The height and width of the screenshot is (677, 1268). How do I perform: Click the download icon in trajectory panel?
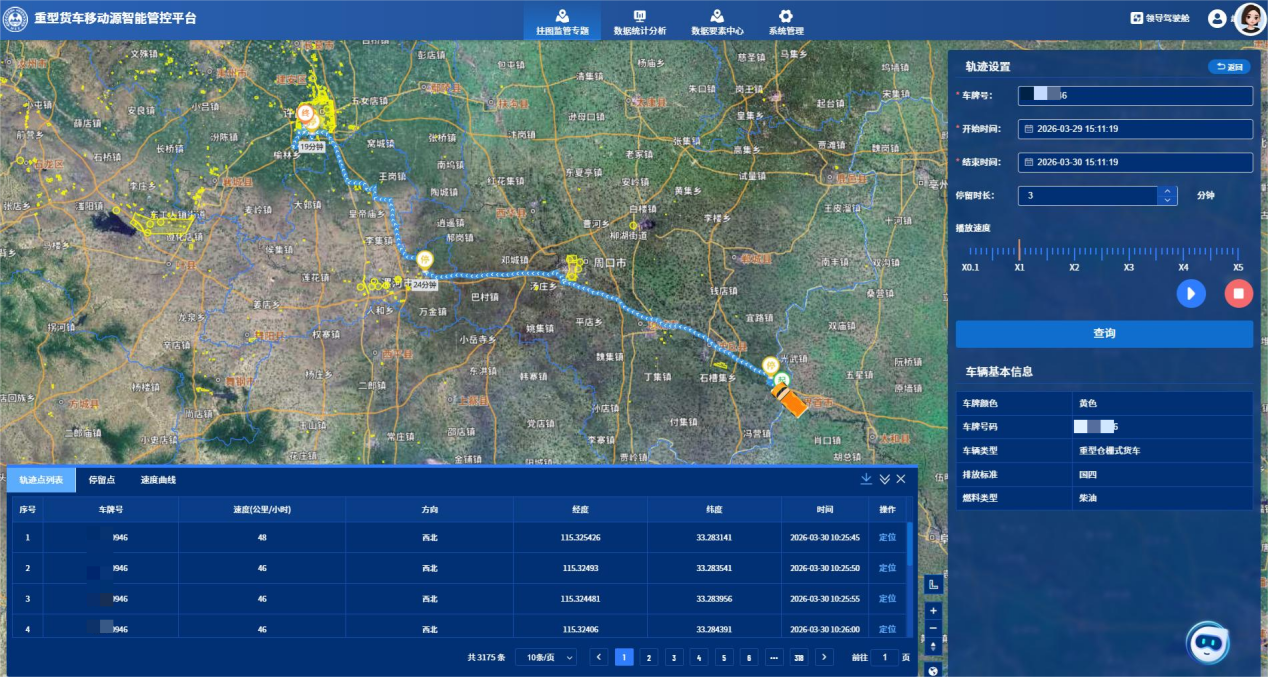(x=866, y=479)
